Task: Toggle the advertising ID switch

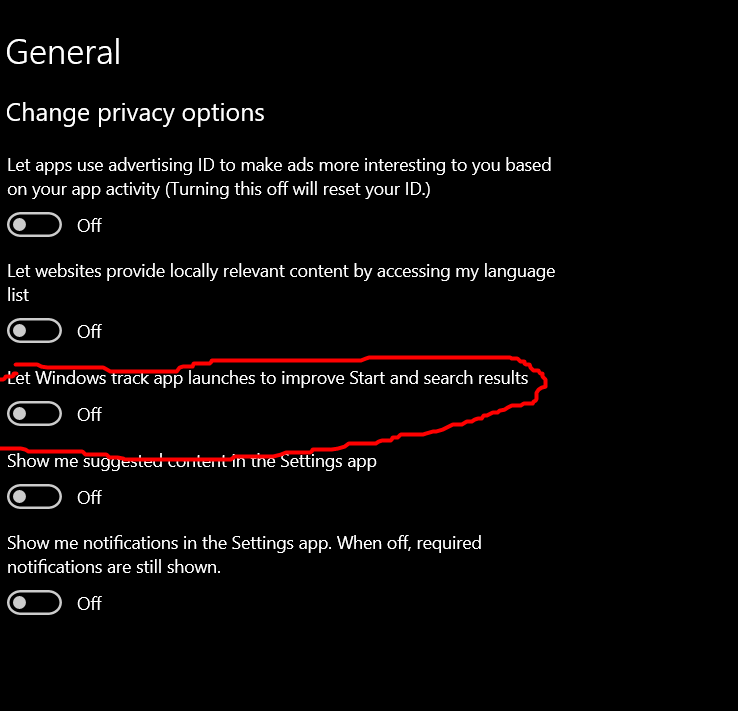Action: [34, 225]
